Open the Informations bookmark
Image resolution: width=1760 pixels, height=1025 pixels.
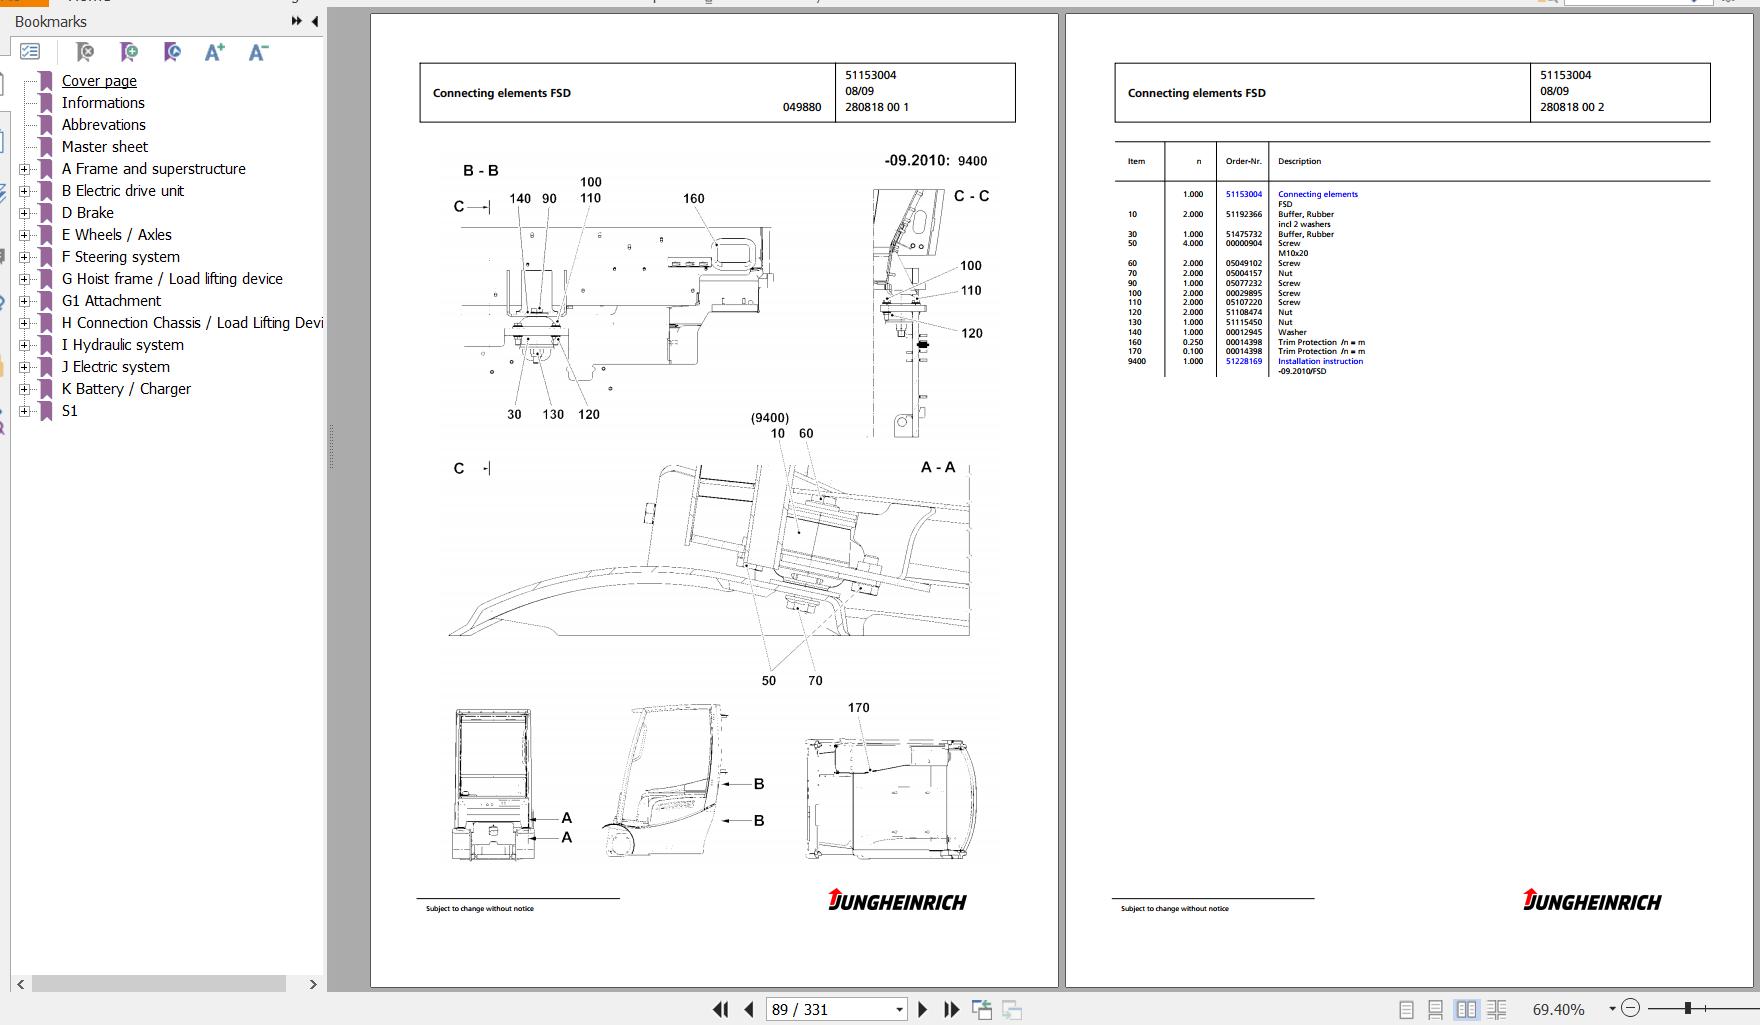tap(103, 103)
